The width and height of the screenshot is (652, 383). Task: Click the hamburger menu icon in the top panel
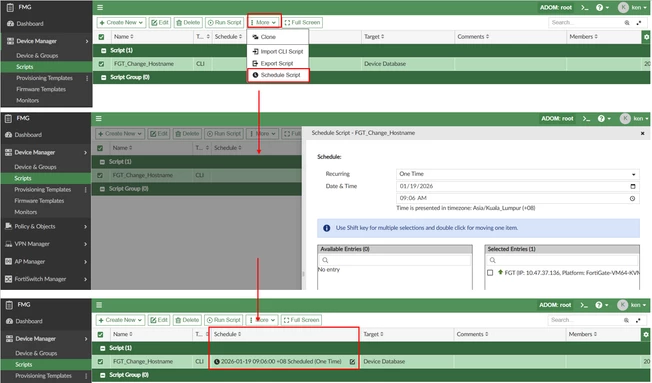coord(100,7)
